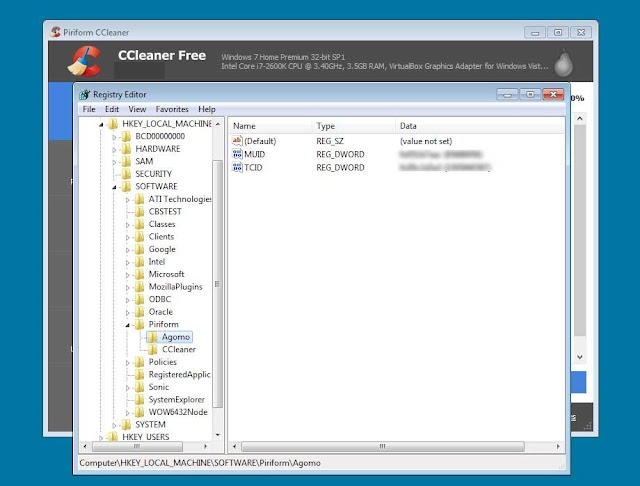This screenshot has height=486, width=640.
Task: Open the View menu in Registry Editor
Action: coord(137,109)
